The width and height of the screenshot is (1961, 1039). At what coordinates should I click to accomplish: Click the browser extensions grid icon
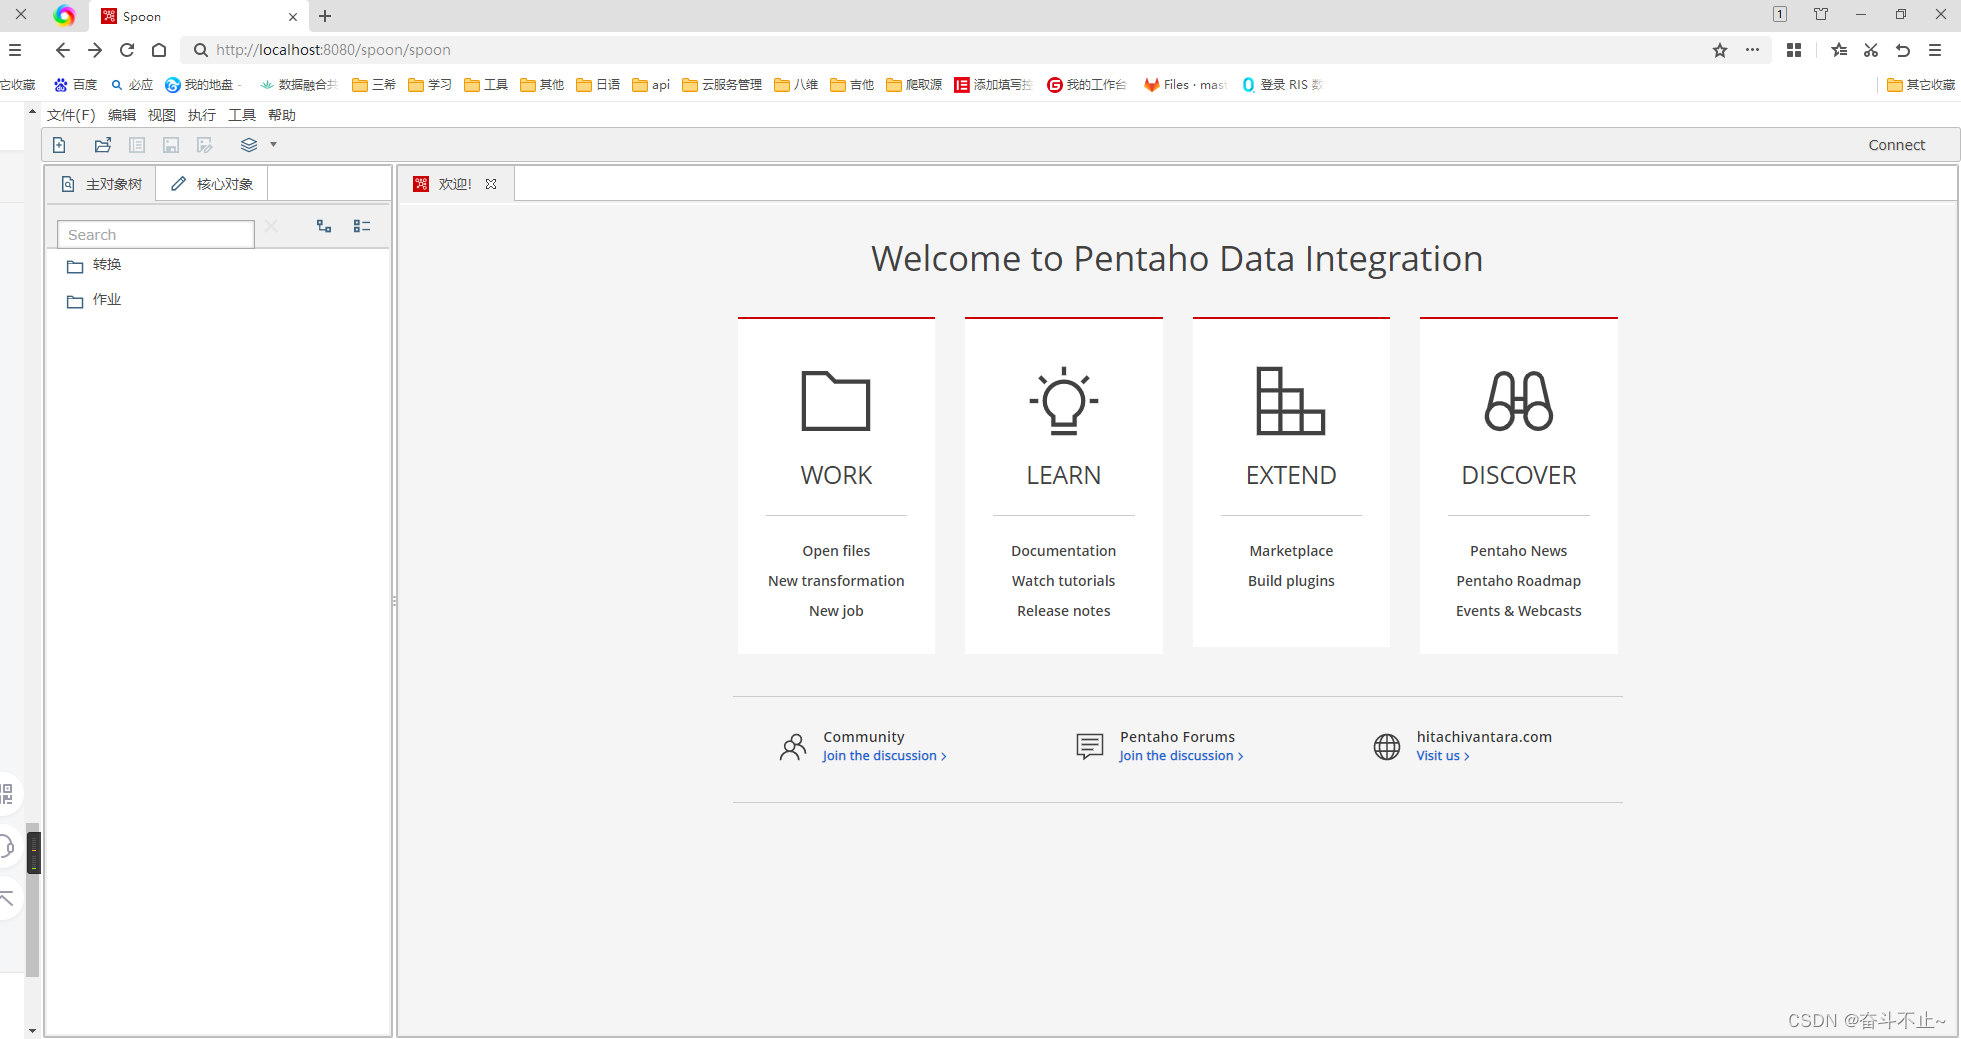(x=1794, y=50)
